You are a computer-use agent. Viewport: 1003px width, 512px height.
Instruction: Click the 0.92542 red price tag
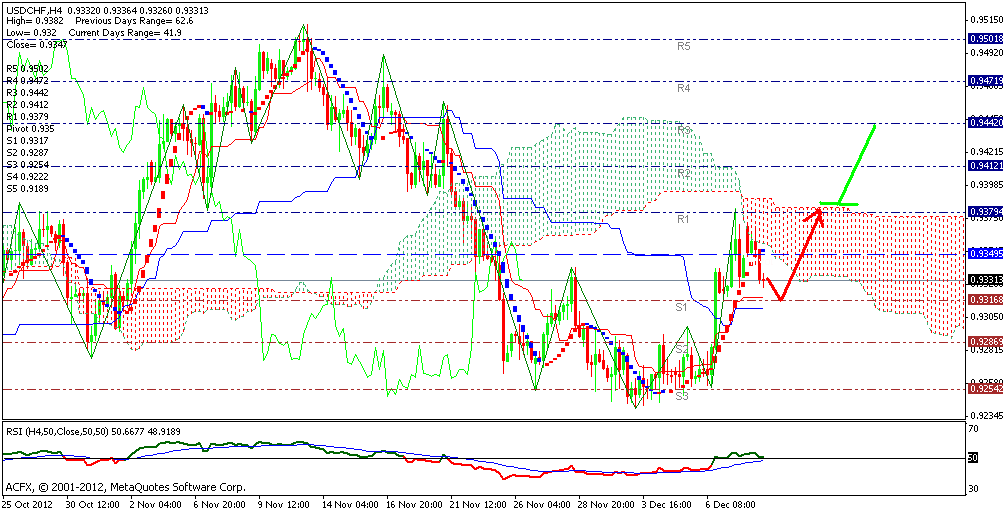coord(983,388)
